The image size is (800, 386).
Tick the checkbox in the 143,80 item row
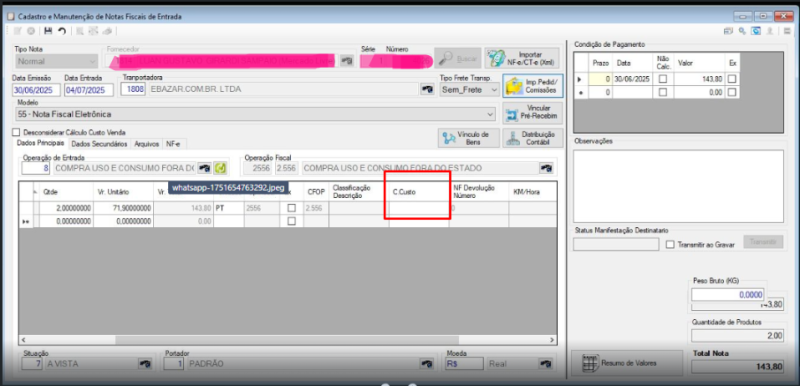click(292, 208)
